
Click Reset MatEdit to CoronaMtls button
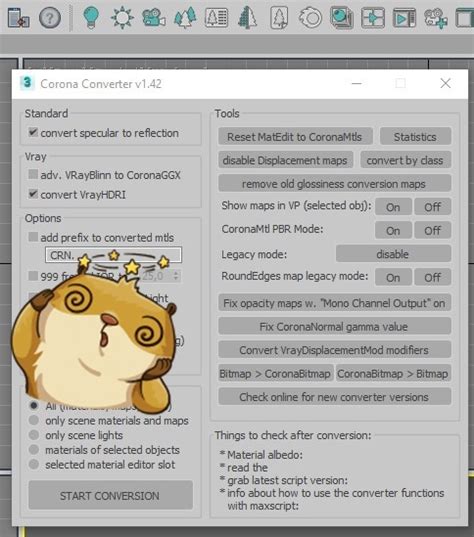pos(295,137)
